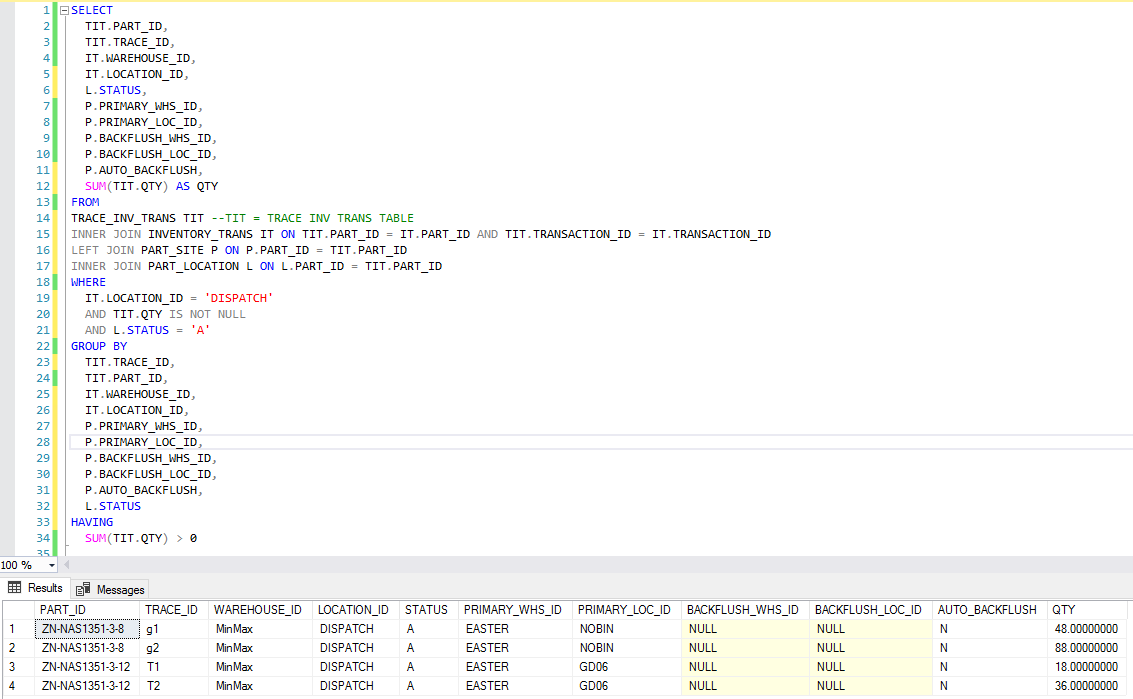Click the FROM keyword on line 13
The width and height of the screenshot is (1133, 699).
pyautogui.click(x=85, y=202)
